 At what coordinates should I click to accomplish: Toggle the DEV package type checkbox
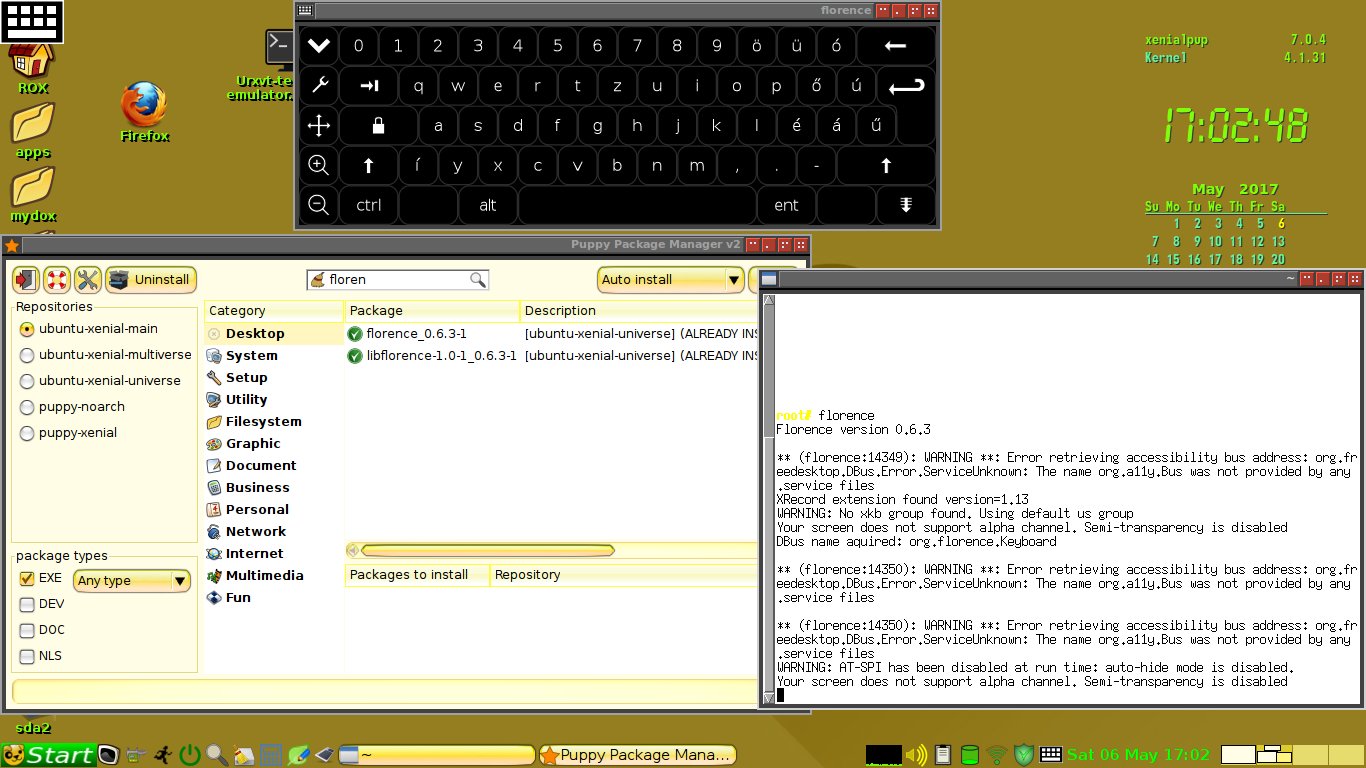27,604
